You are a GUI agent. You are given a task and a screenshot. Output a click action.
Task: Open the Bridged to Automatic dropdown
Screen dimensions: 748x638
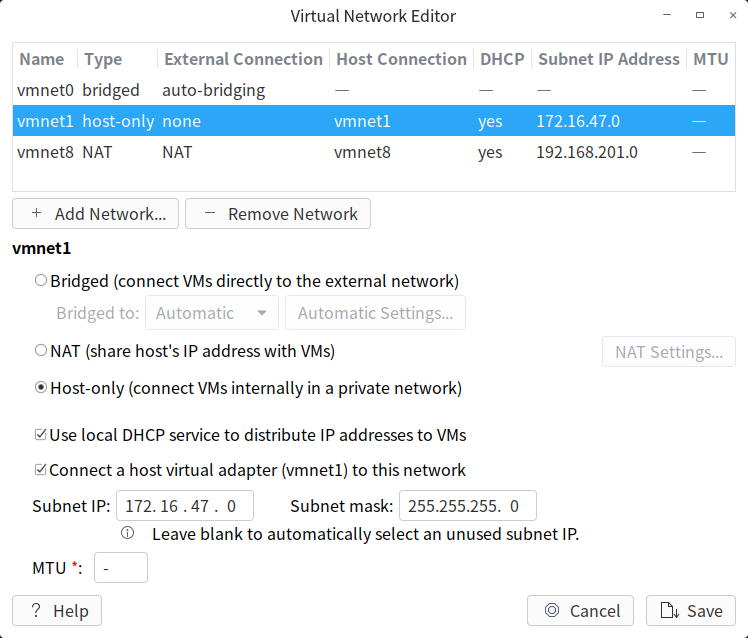211,313
